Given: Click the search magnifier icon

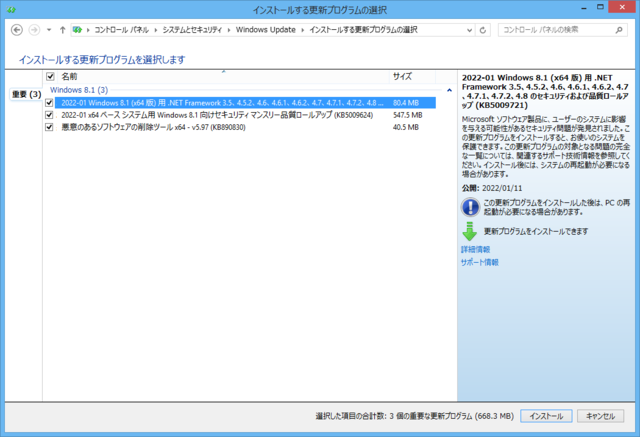Looking at the screenshot, I should pos(619,30).
